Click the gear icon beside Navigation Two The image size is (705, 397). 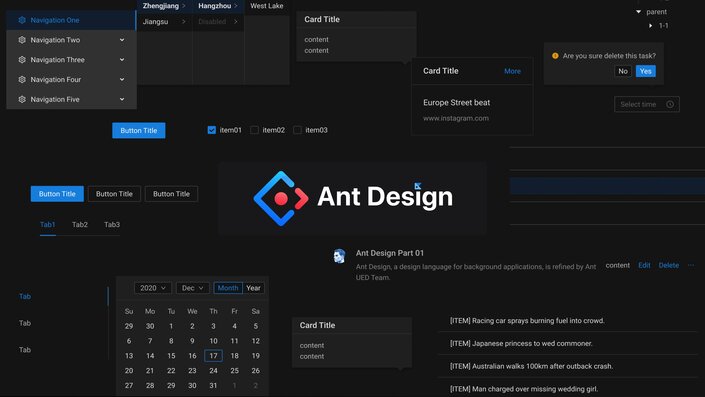(x=22, y=40)
